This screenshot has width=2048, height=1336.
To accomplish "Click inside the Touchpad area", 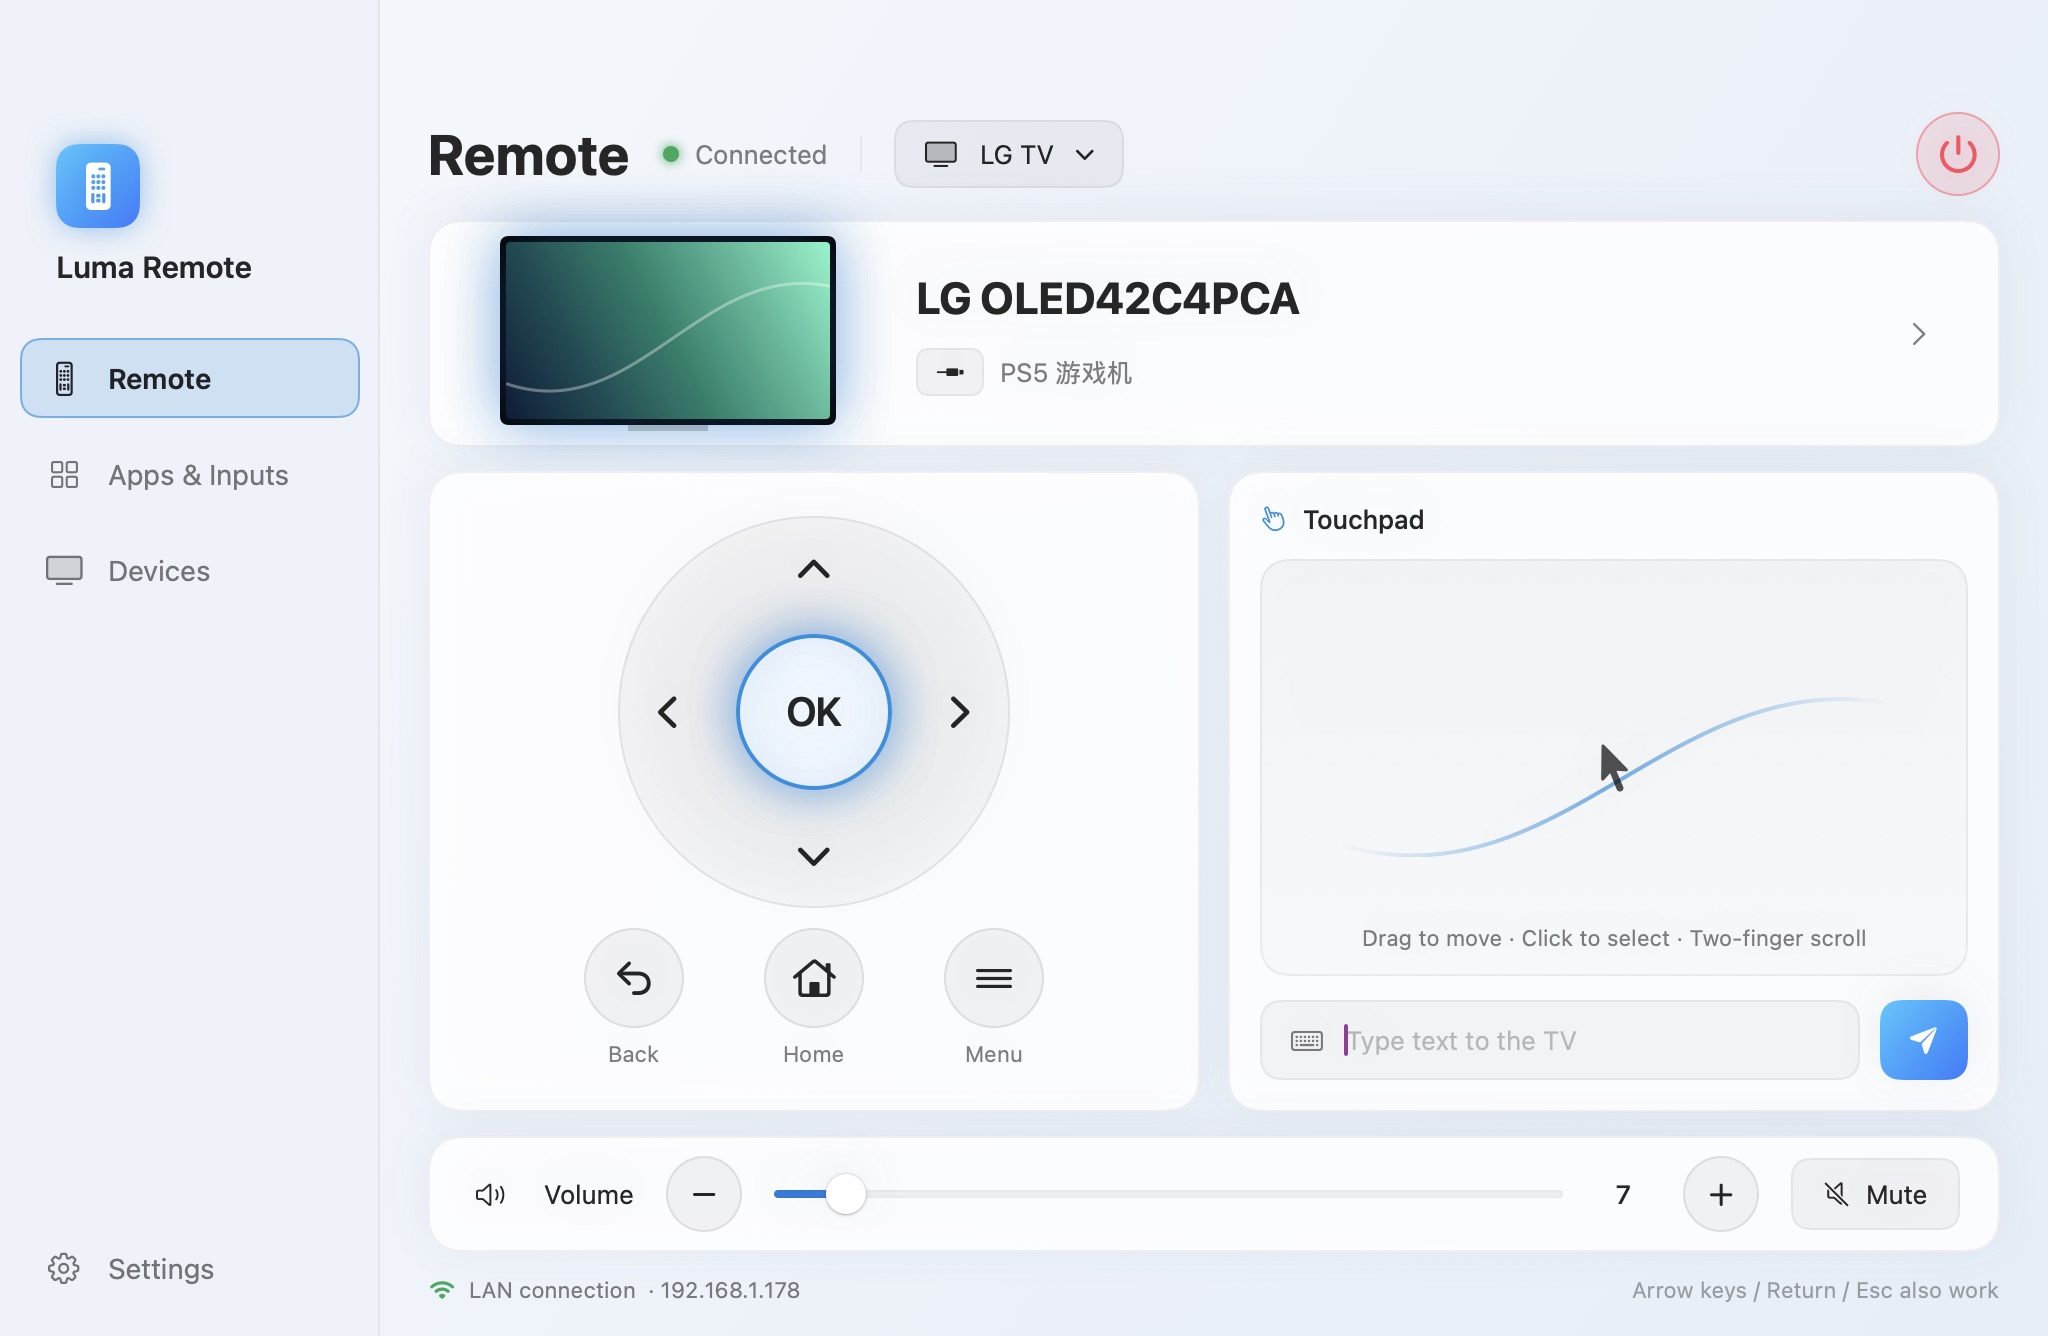I will [1614, 767].
